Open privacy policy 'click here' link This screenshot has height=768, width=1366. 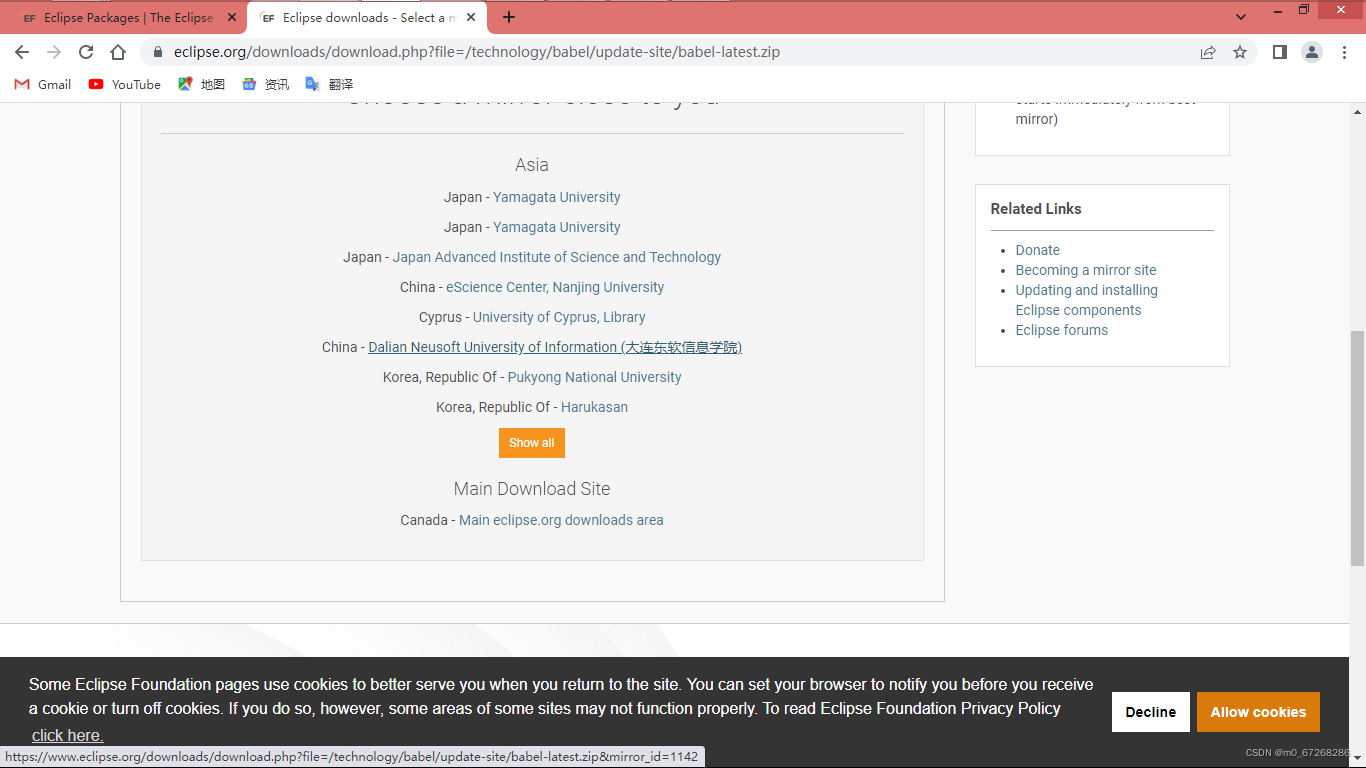[x=67, y=736]
